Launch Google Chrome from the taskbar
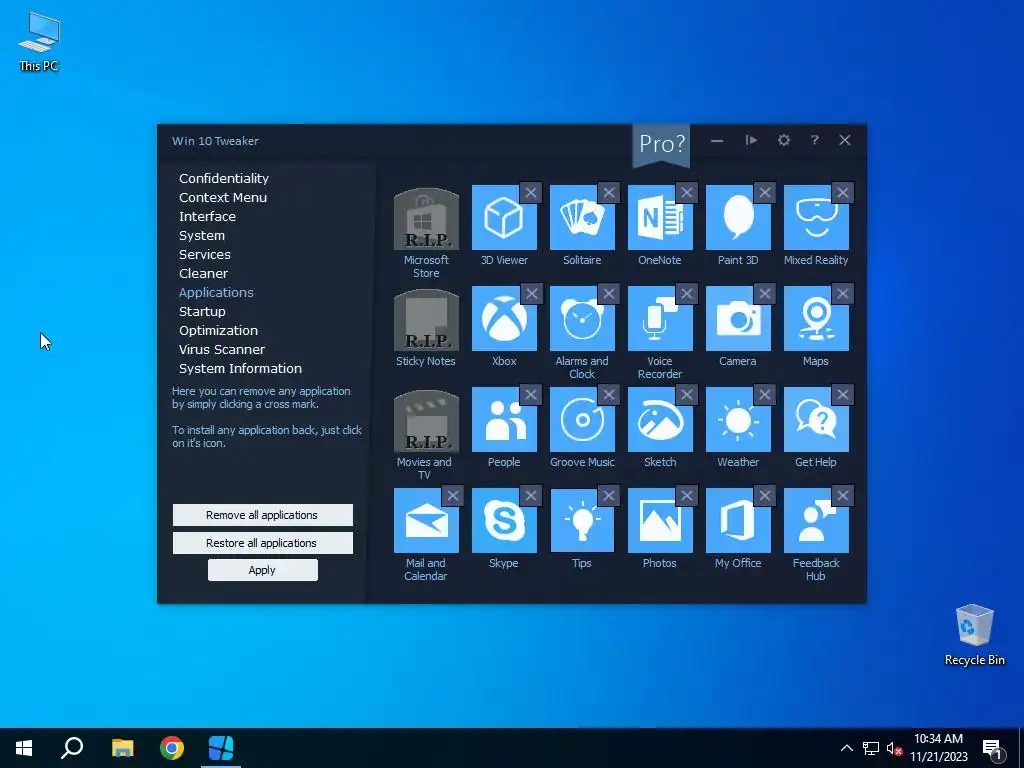Image resolution: width=1024 pixels, height=768 pixels. click(172, 748)
